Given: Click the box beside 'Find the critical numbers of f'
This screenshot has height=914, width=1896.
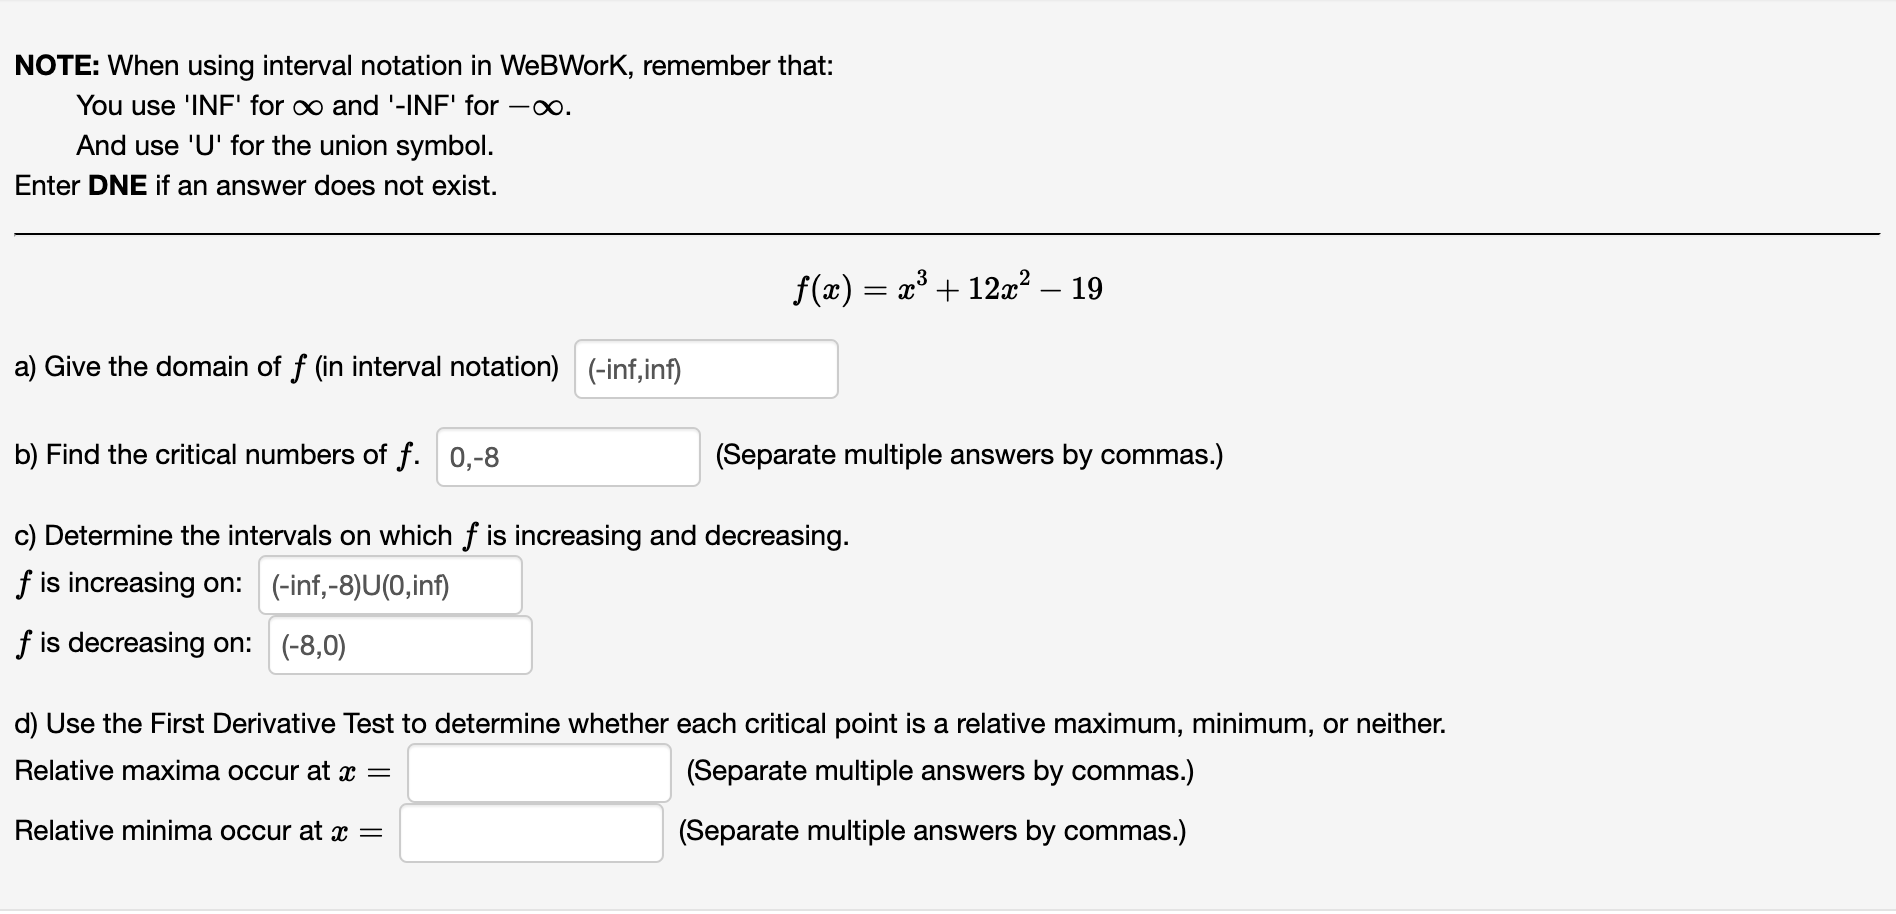Looking at the screenshot, I should 566,457.
